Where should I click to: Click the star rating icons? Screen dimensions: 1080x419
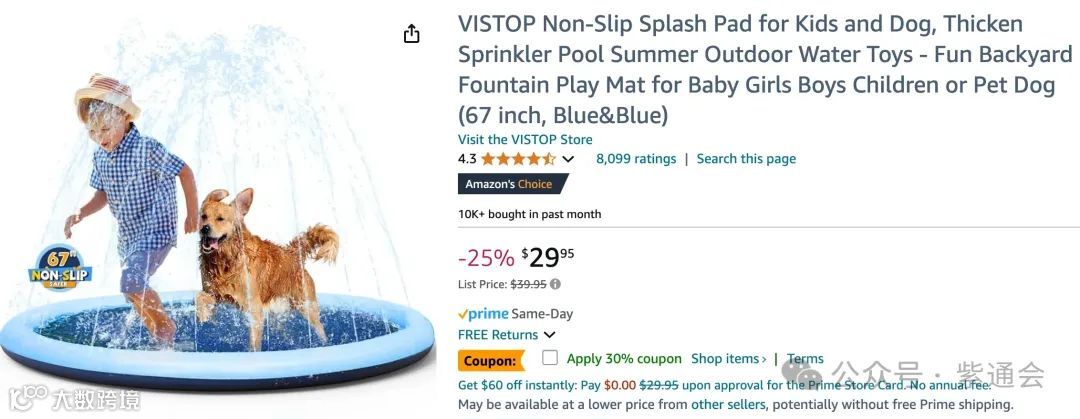click(x=518, y=159)
